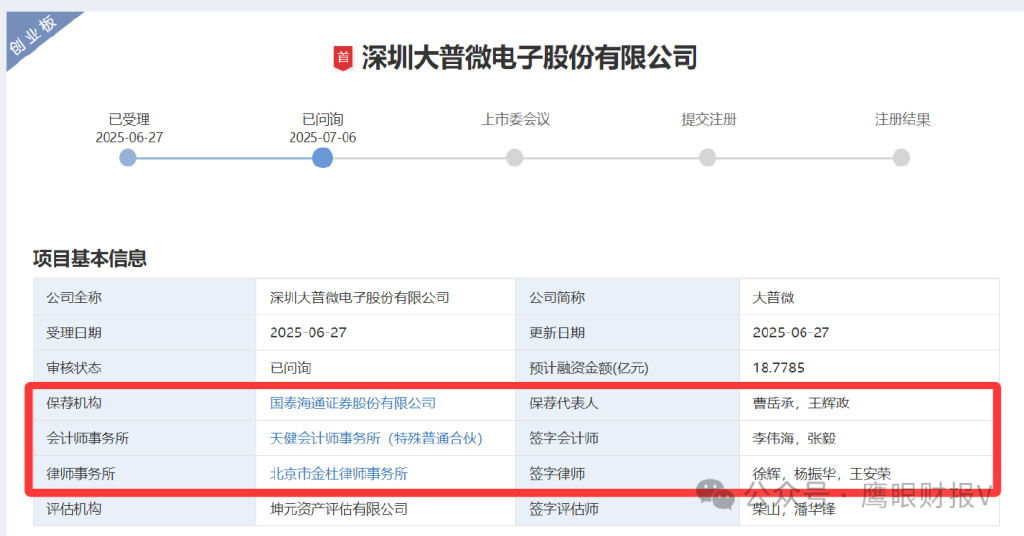The image size is (1024, 536).
Task: Click the 已问询 stage label
Action: tap(323, 119)
